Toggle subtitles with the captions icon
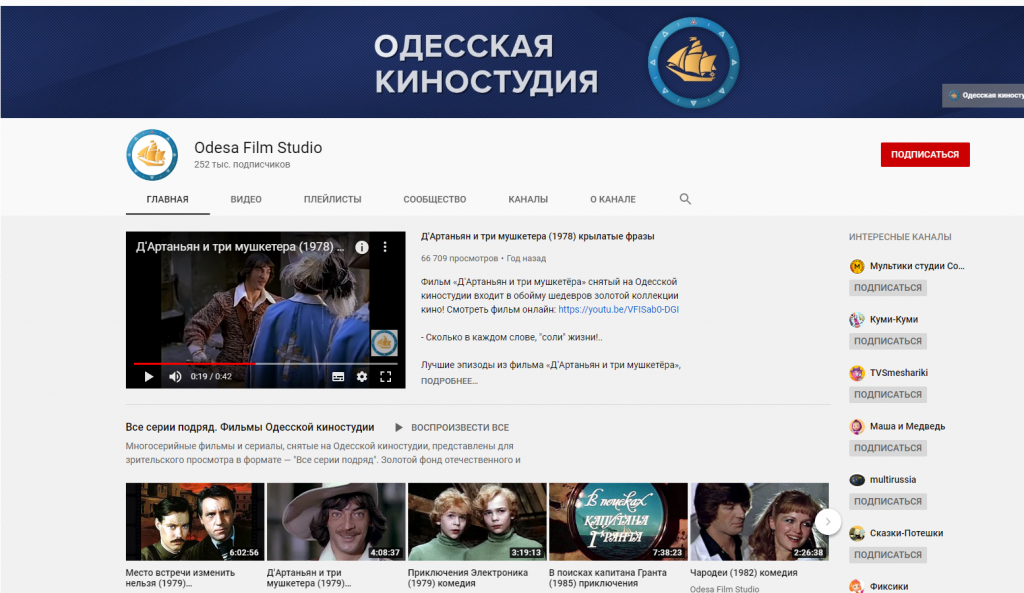Image resolution: width=1024 pixels, height=593 pixels. coord(338,377)
